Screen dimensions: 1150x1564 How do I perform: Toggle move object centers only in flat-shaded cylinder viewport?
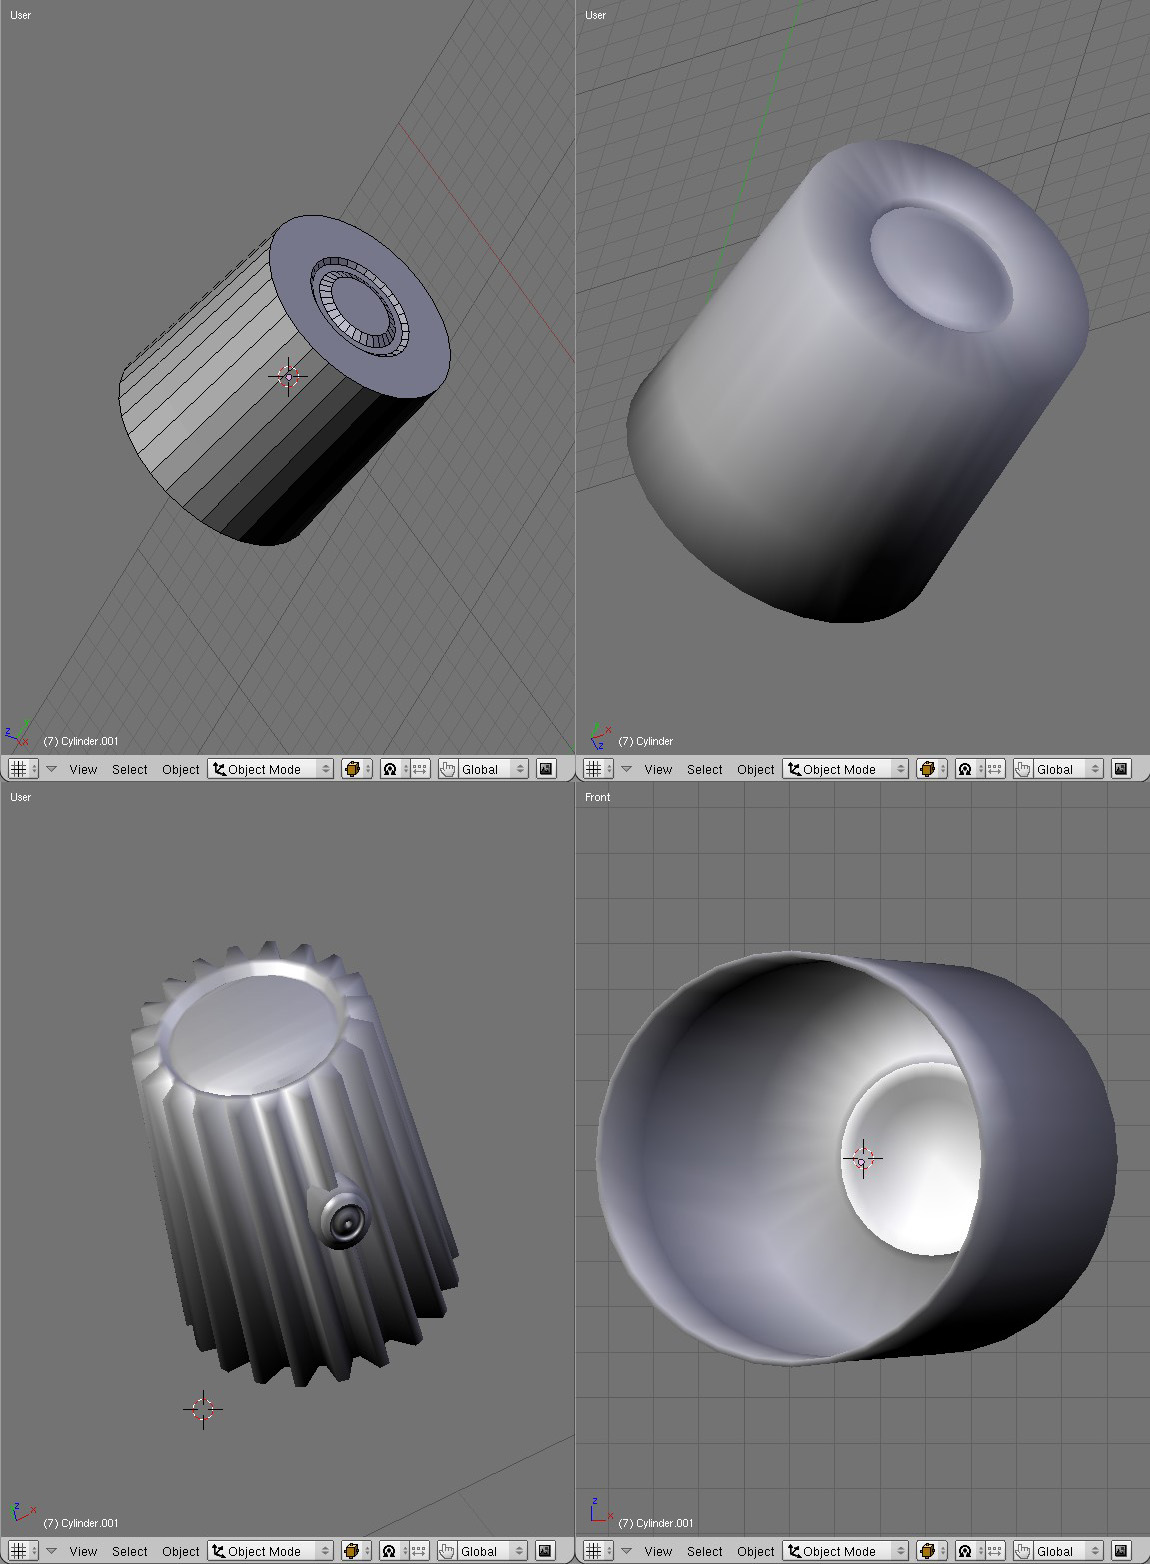click(x=419, y=769)
